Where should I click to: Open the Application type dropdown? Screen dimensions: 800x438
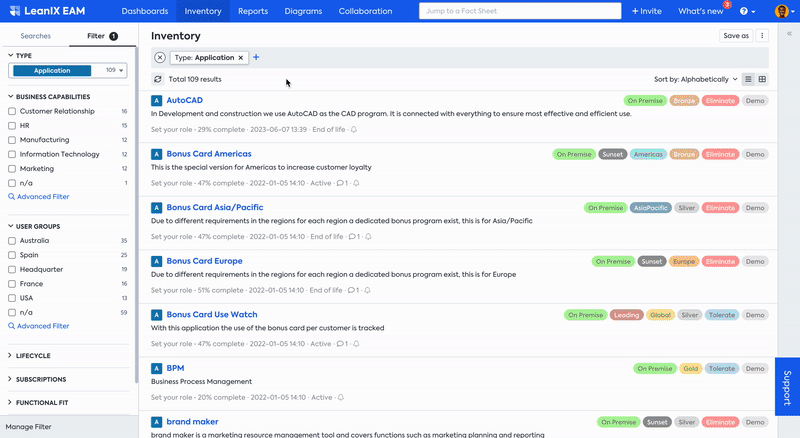[68, 70]
